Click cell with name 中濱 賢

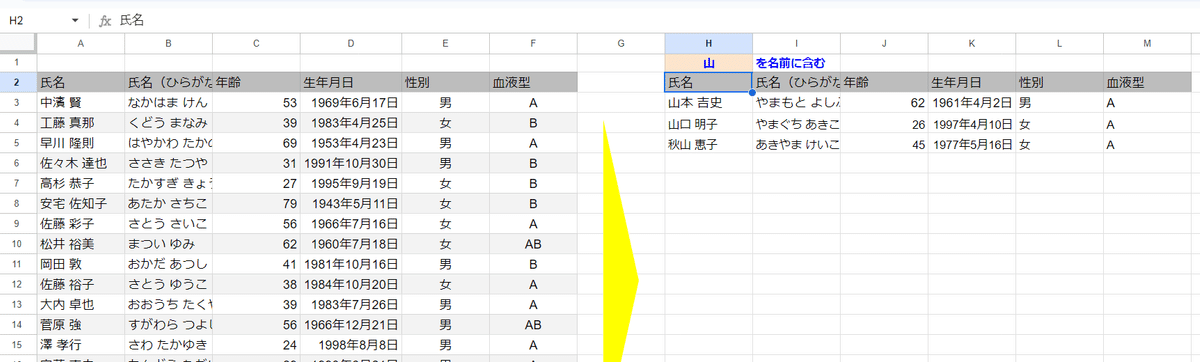(81, 103)
